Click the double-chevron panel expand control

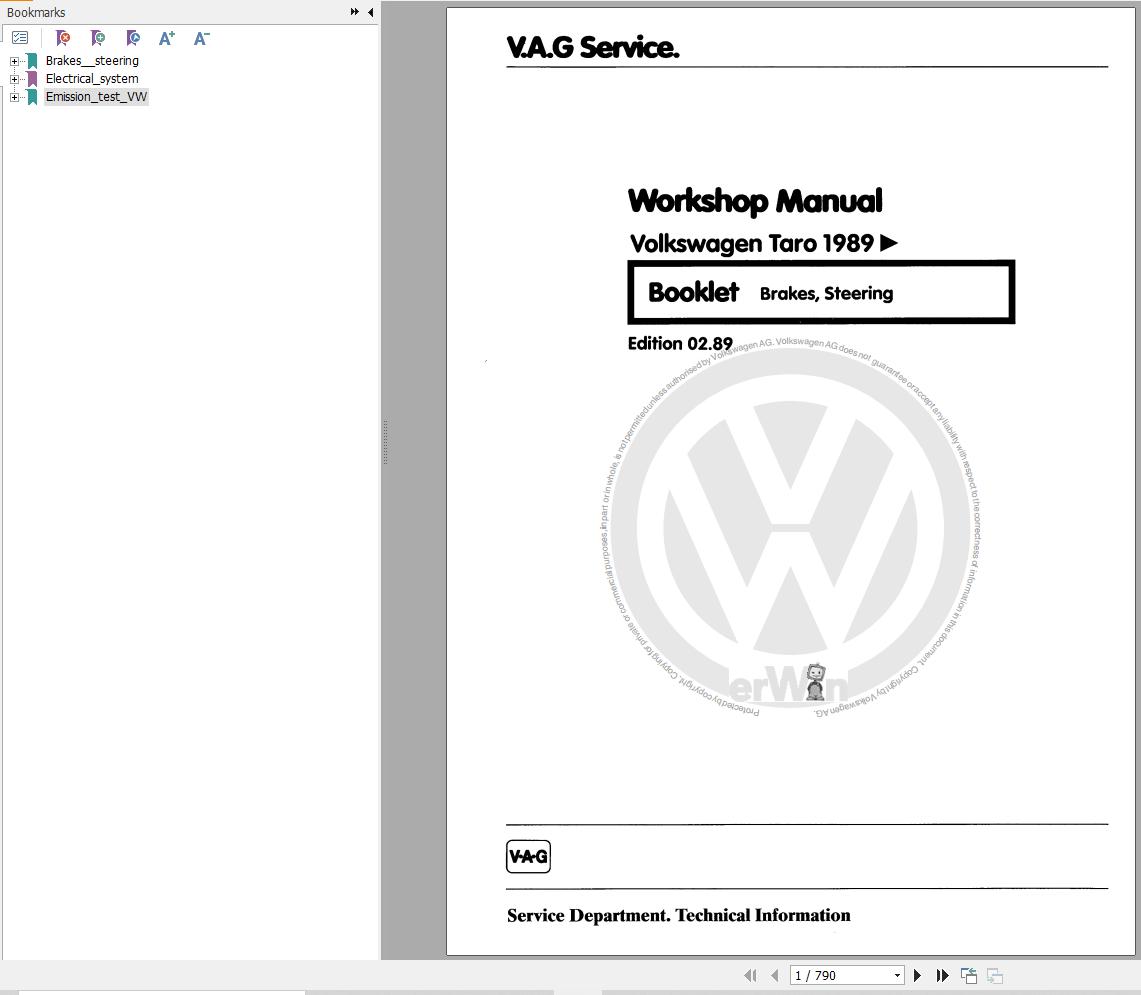[x=353, y=12]
